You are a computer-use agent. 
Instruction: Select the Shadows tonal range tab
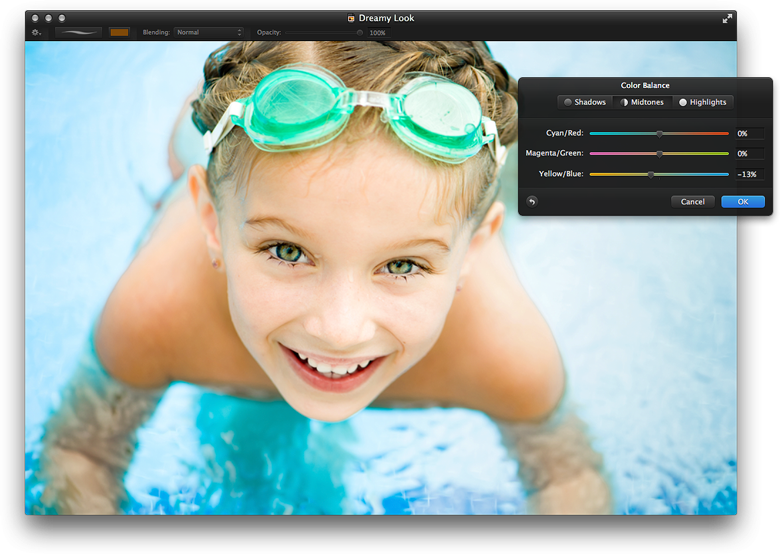585,102
